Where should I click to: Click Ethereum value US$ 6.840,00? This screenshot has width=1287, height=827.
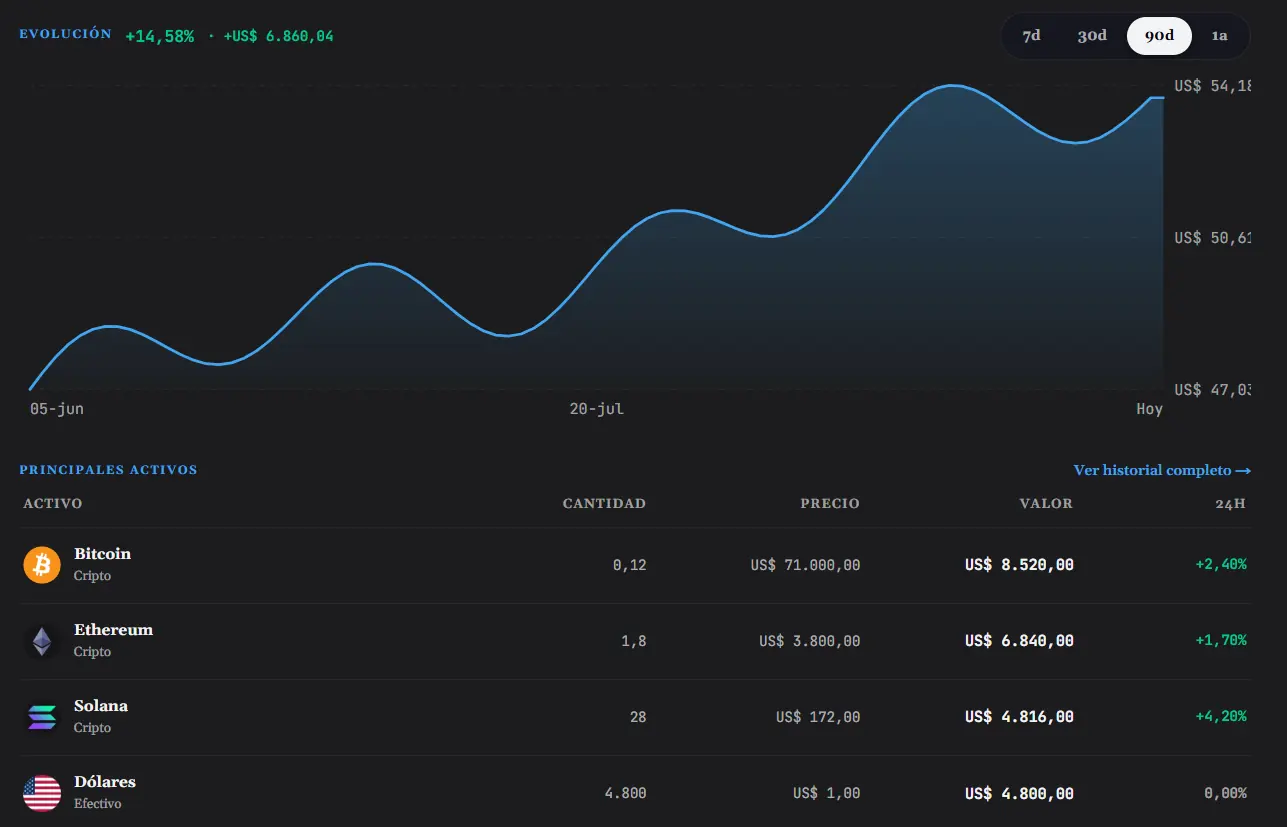[x=1019, y=641]
